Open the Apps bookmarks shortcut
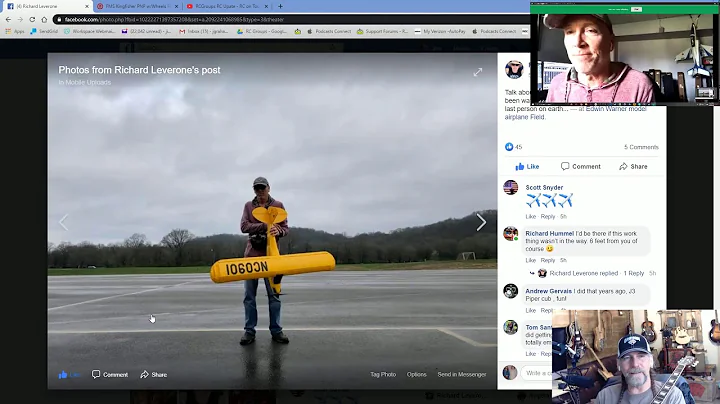This screenshot has width=720, height=404. click(15, 31)
